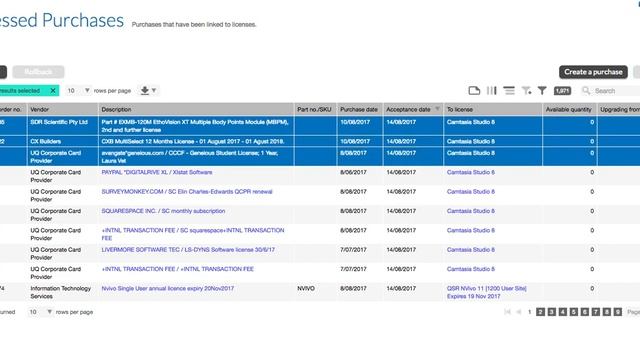Open top rows per page dropdown
Viewport: 640px width, 360px height.
78,91
